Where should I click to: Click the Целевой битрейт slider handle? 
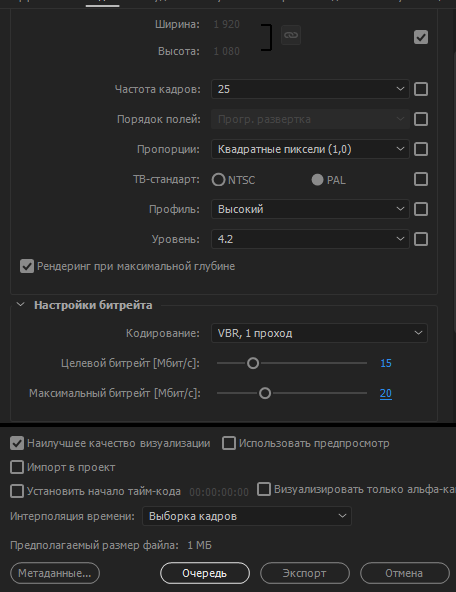click(x=253, y=363)
